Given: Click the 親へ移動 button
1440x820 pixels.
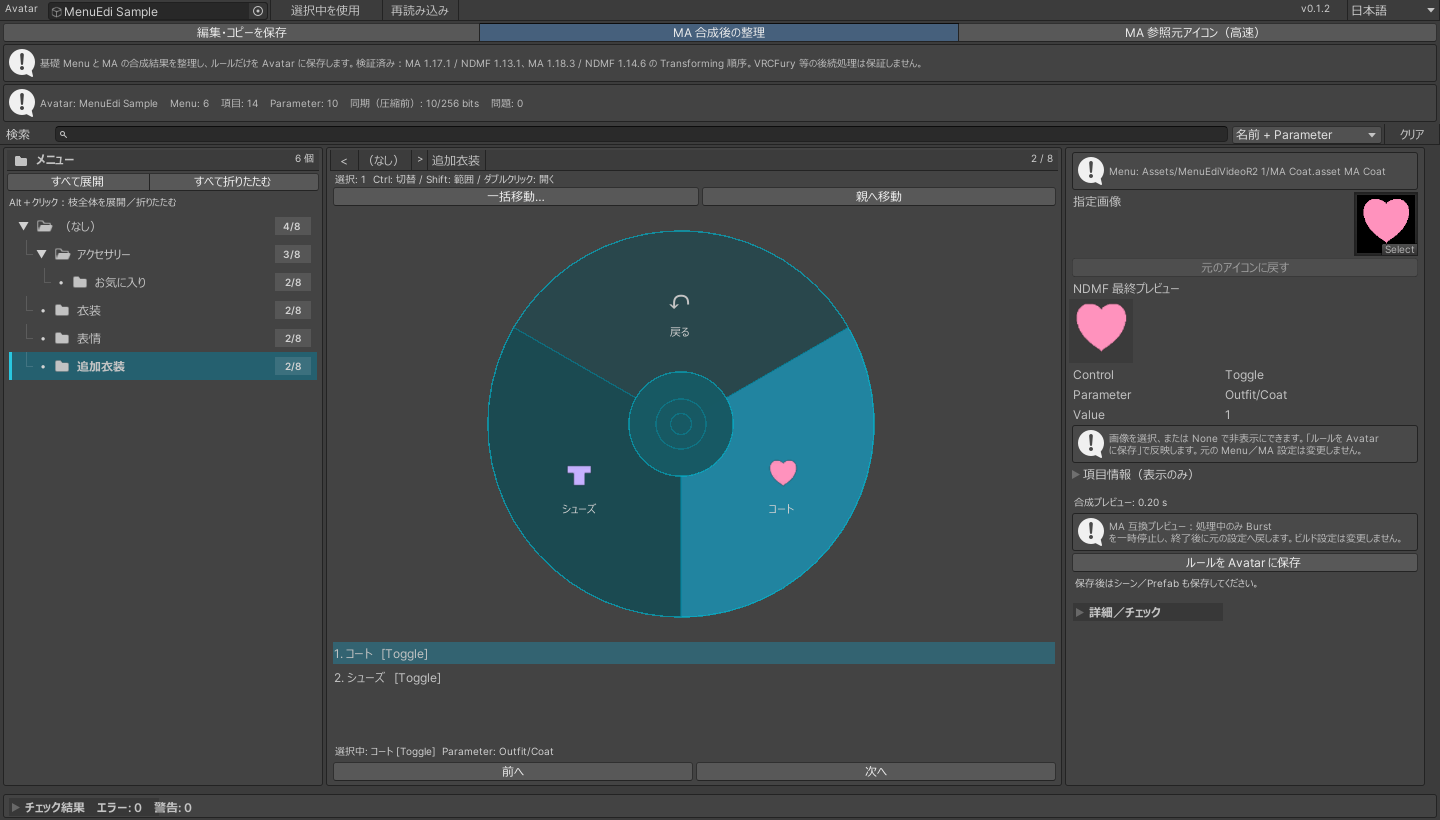Looking at the screenshot, I should (879, 196).
